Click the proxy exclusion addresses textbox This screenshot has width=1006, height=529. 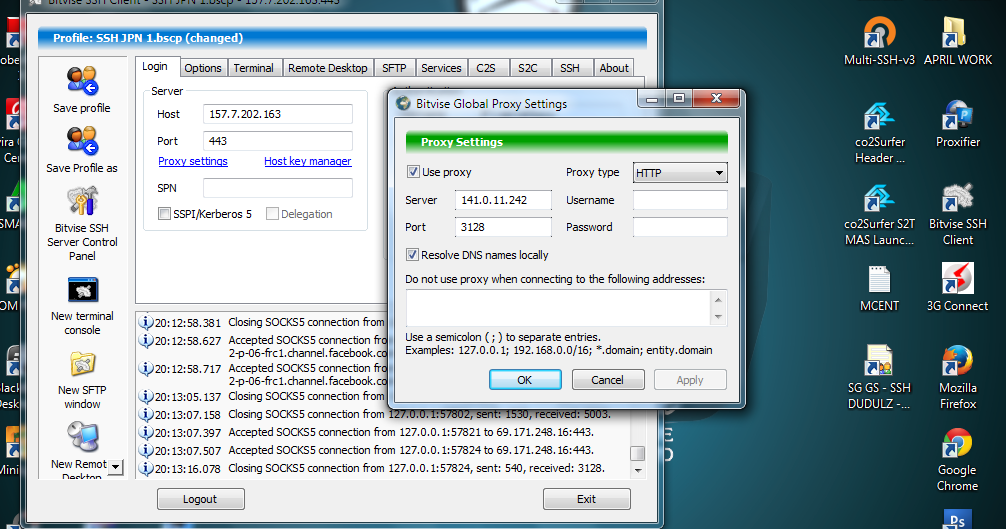pos(558,308)
